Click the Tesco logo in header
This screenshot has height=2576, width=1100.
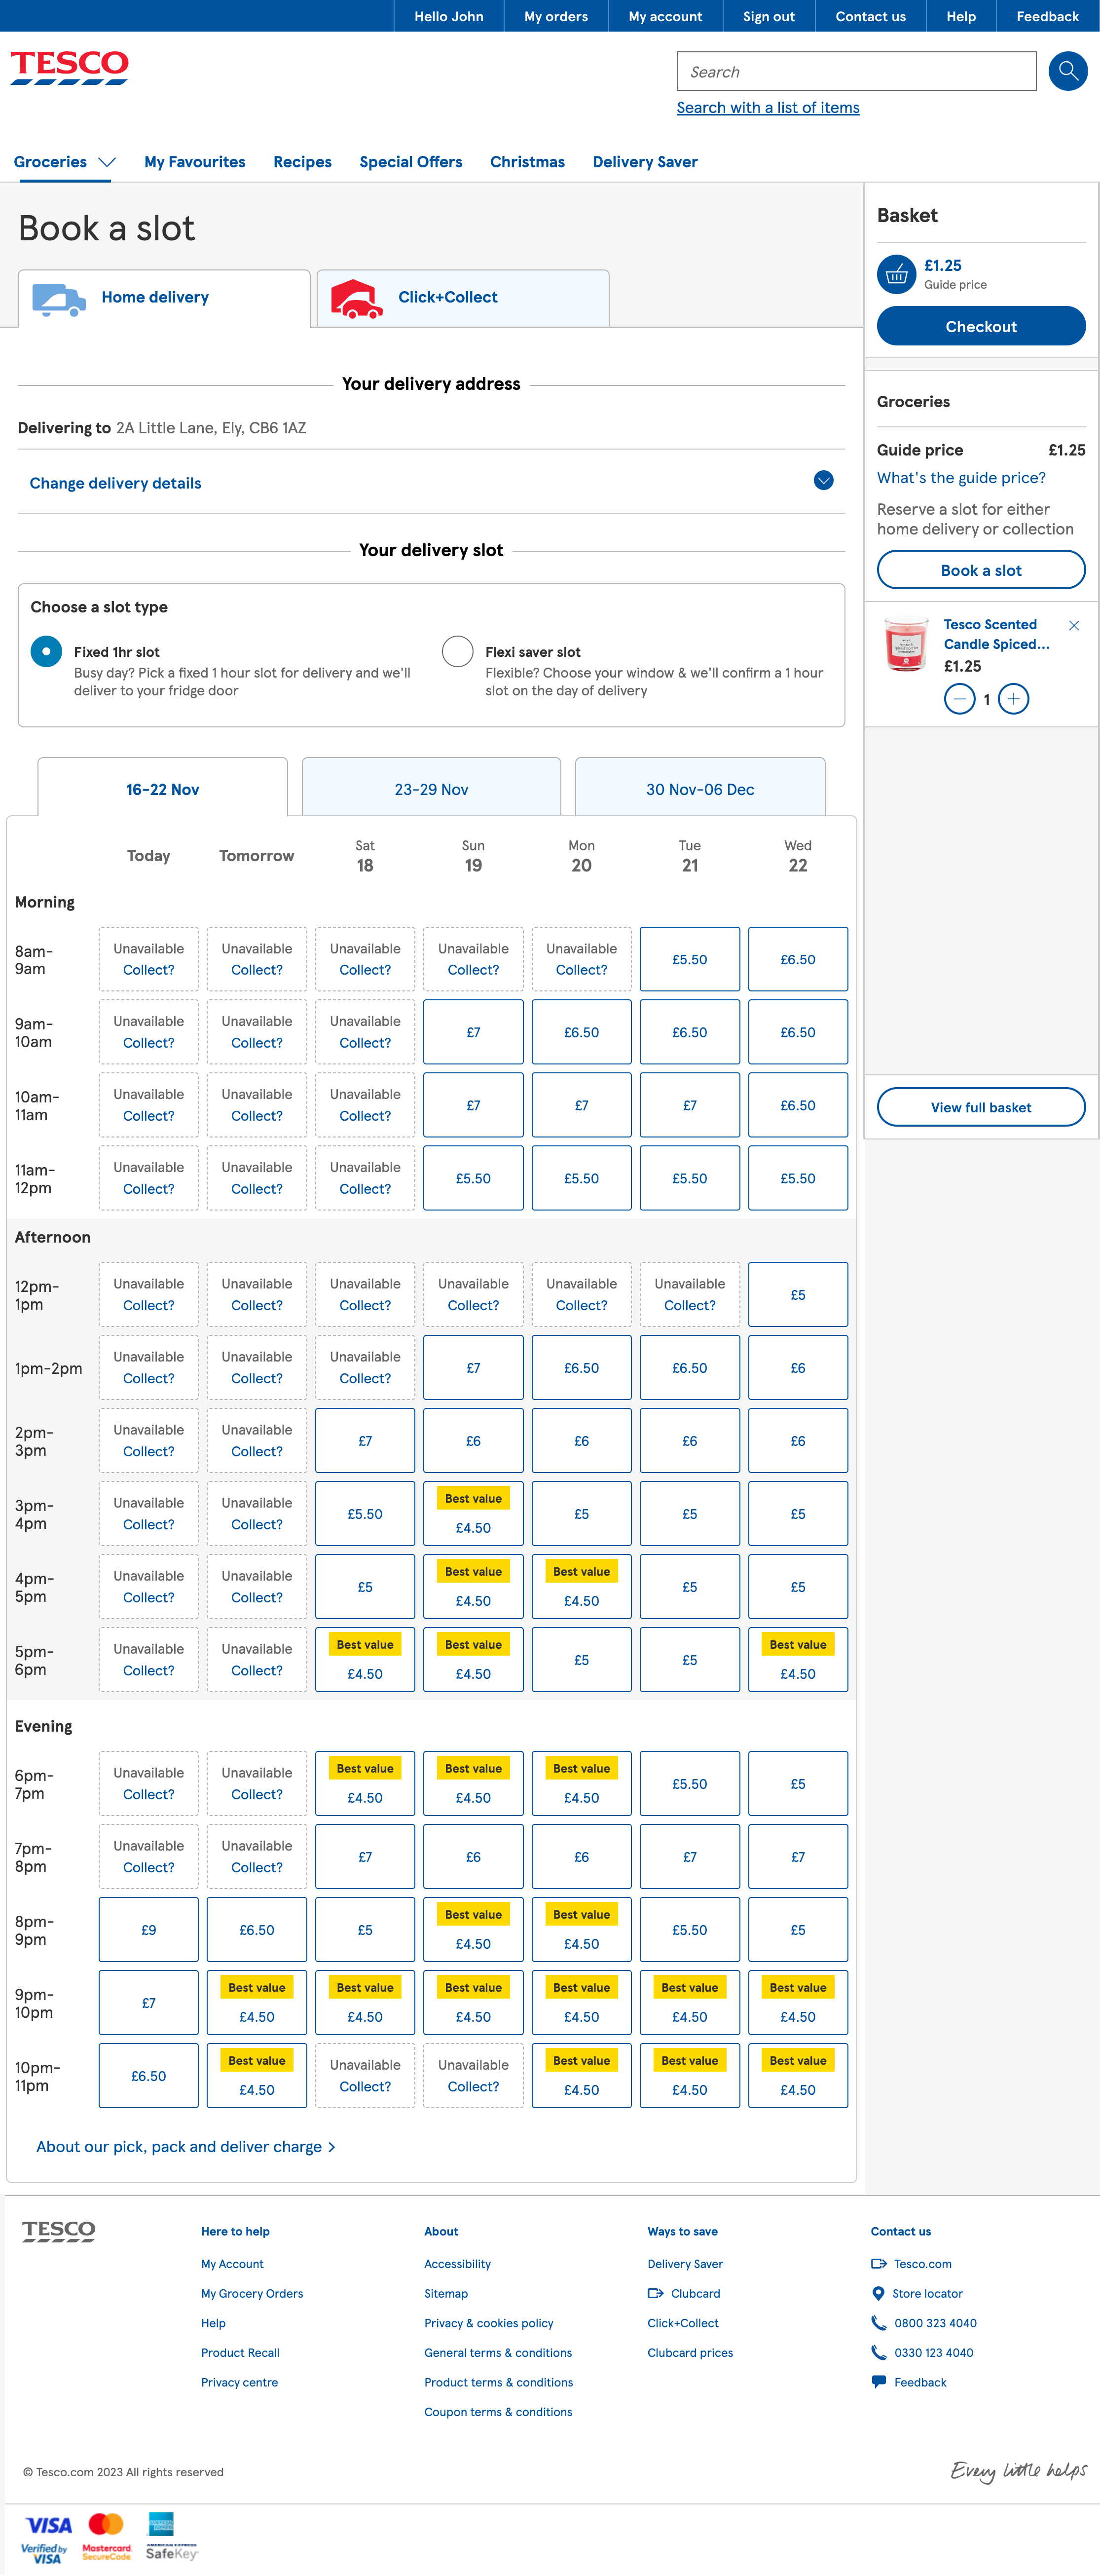tap(69, 67)
